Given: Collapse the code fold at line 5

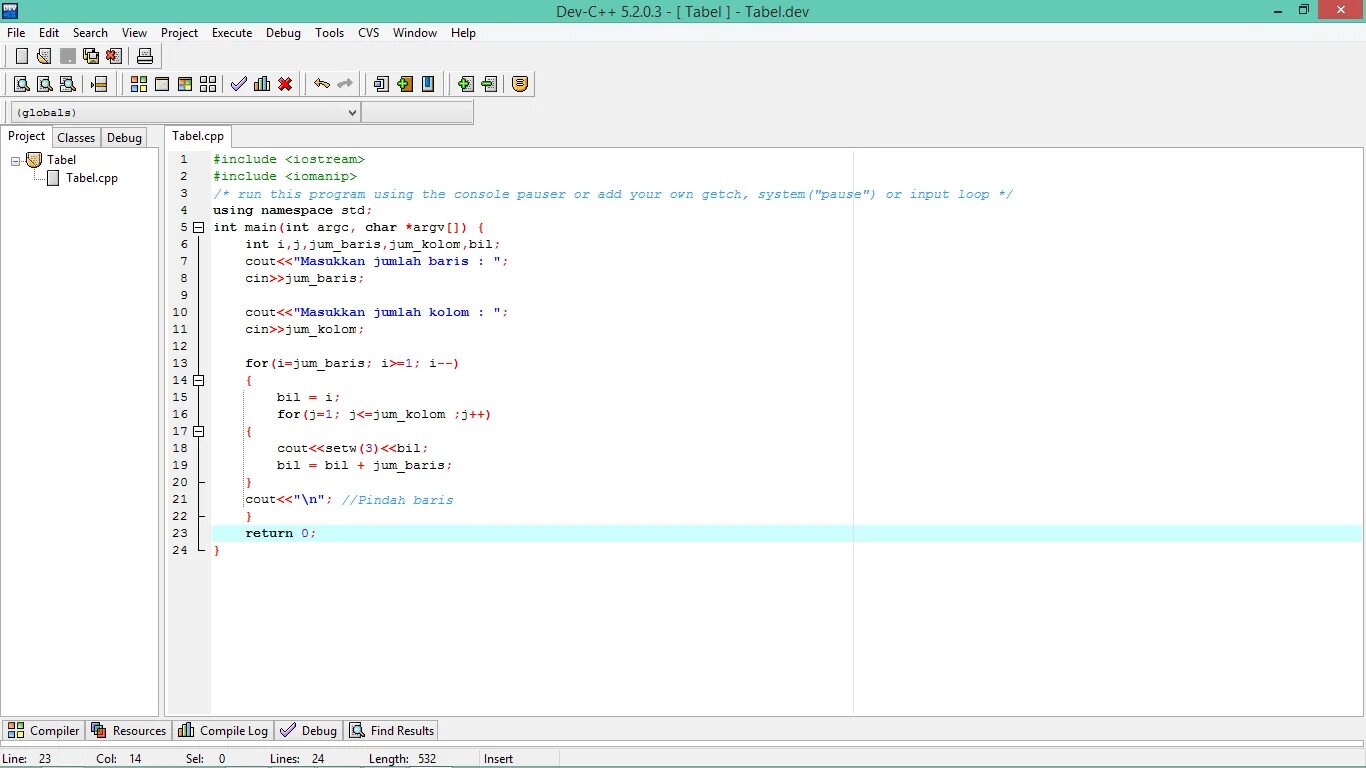Looking at the screenshot, I should 199,228.
